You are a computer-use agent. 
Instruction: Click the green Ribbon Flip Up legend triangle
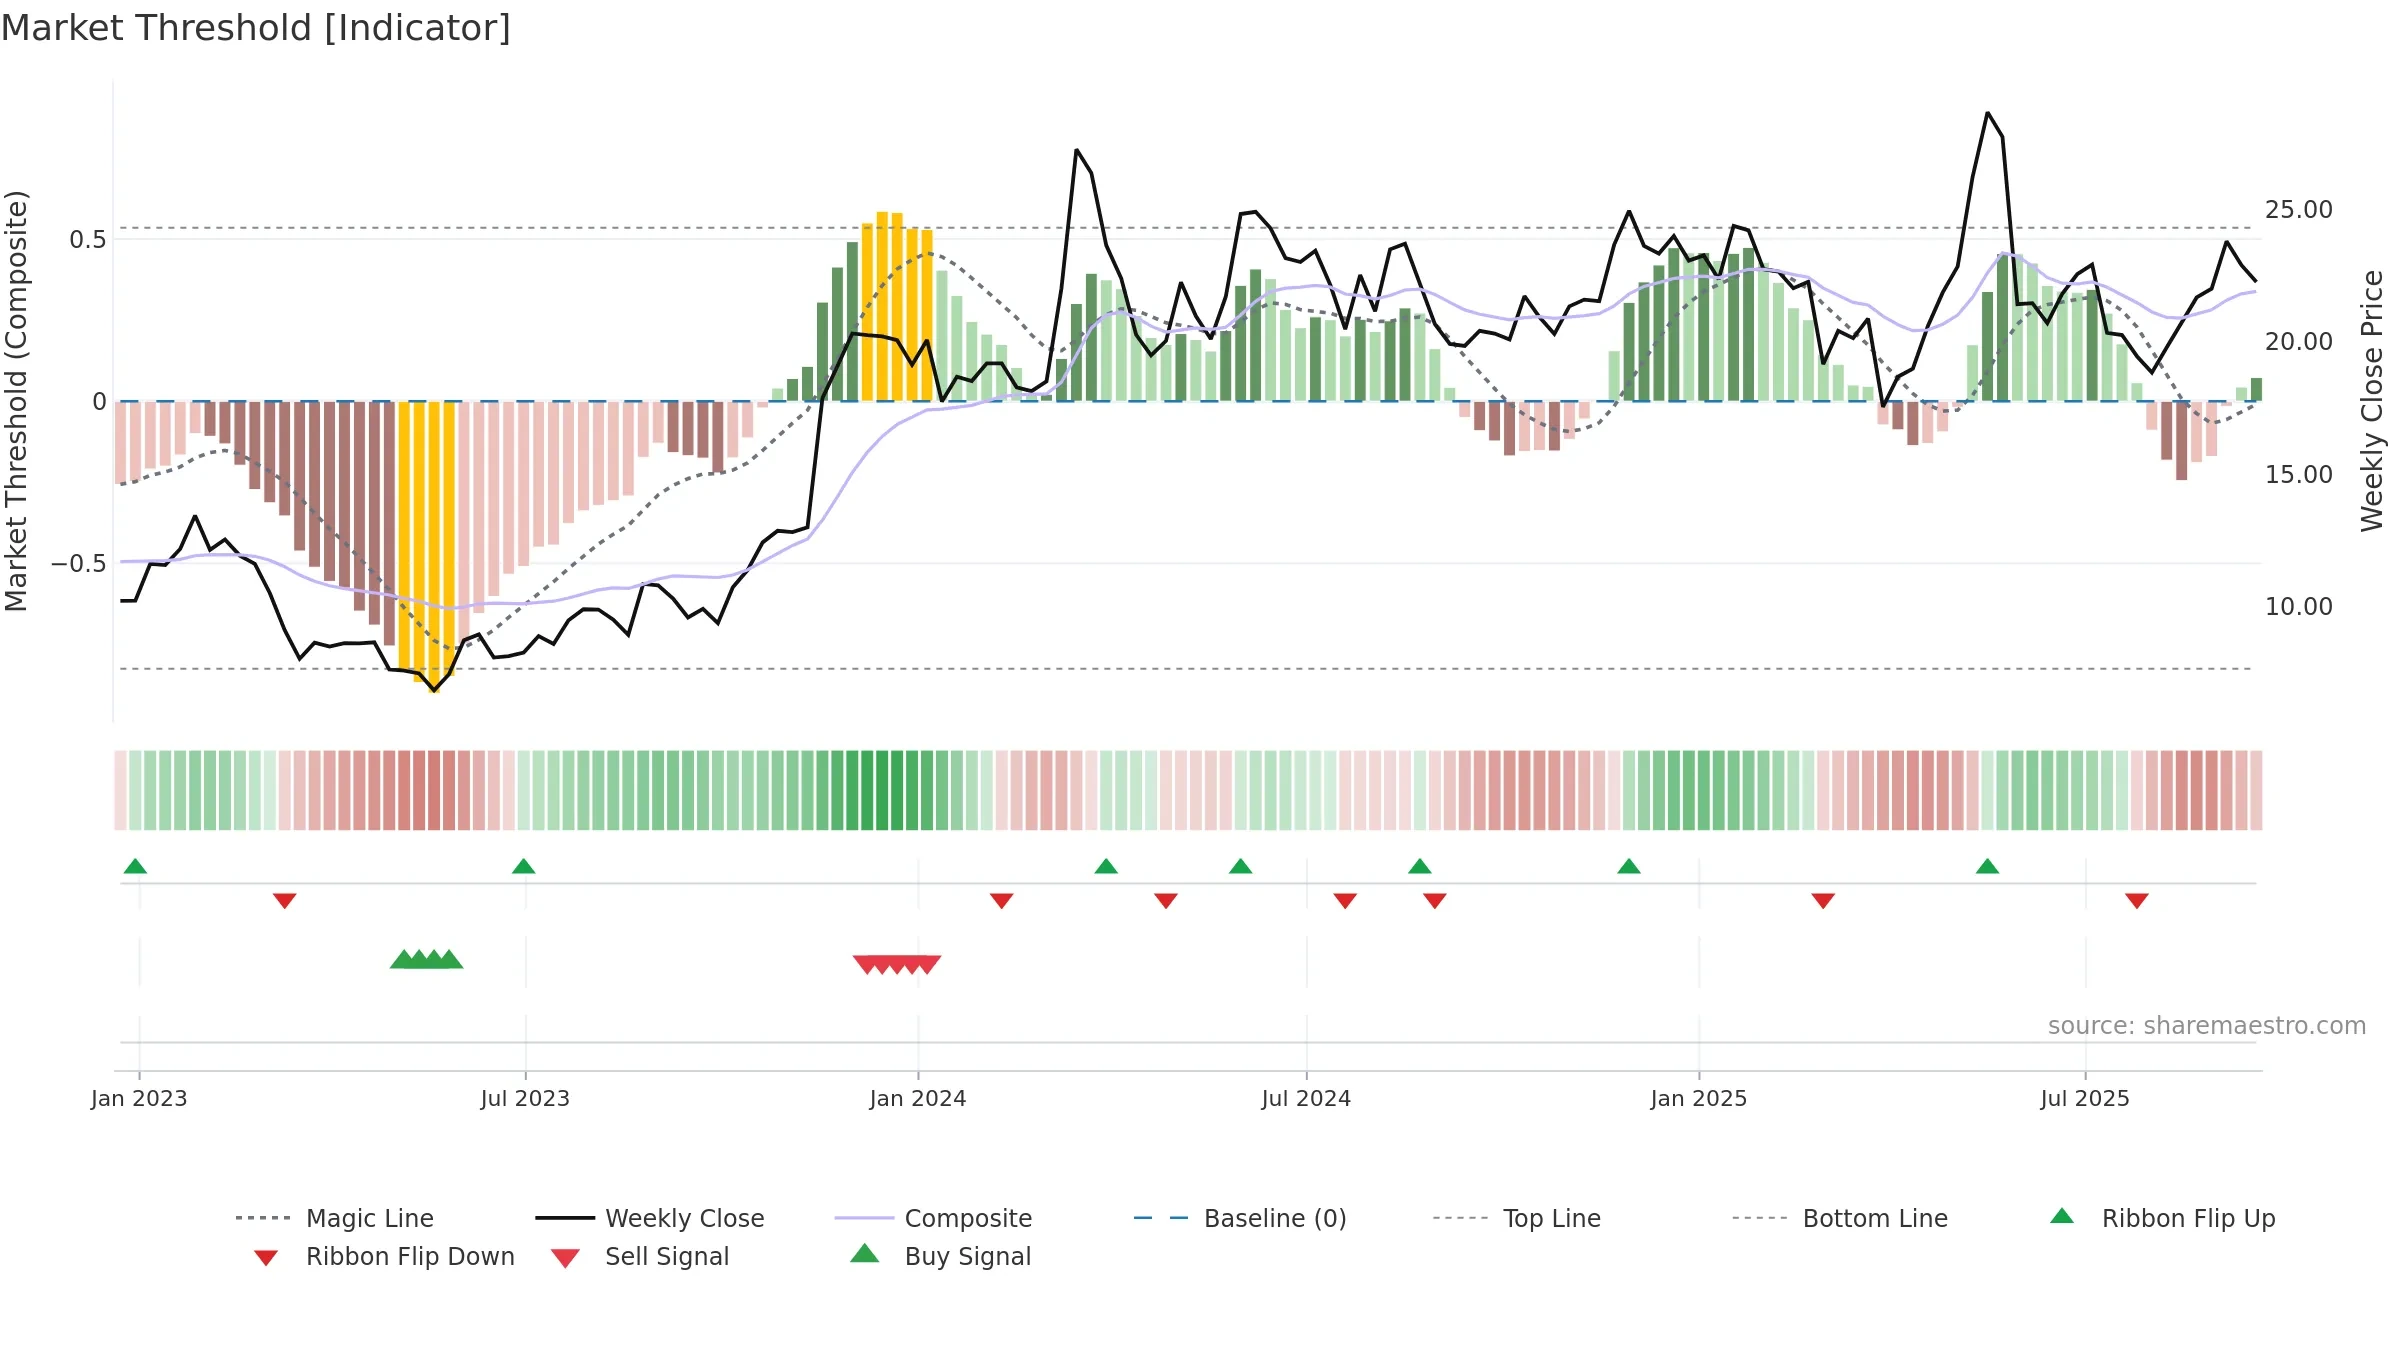(x=2062, y=1216)
